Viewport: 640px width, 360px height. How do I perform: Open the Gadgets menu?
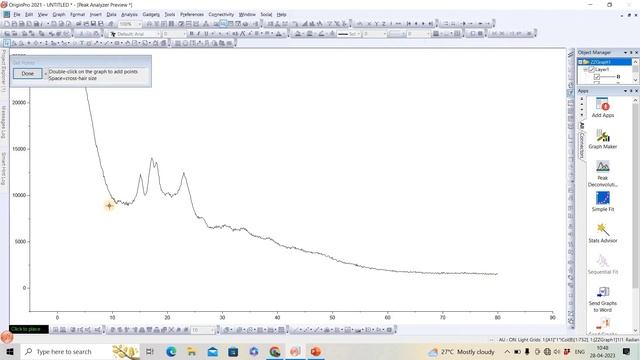151,14
